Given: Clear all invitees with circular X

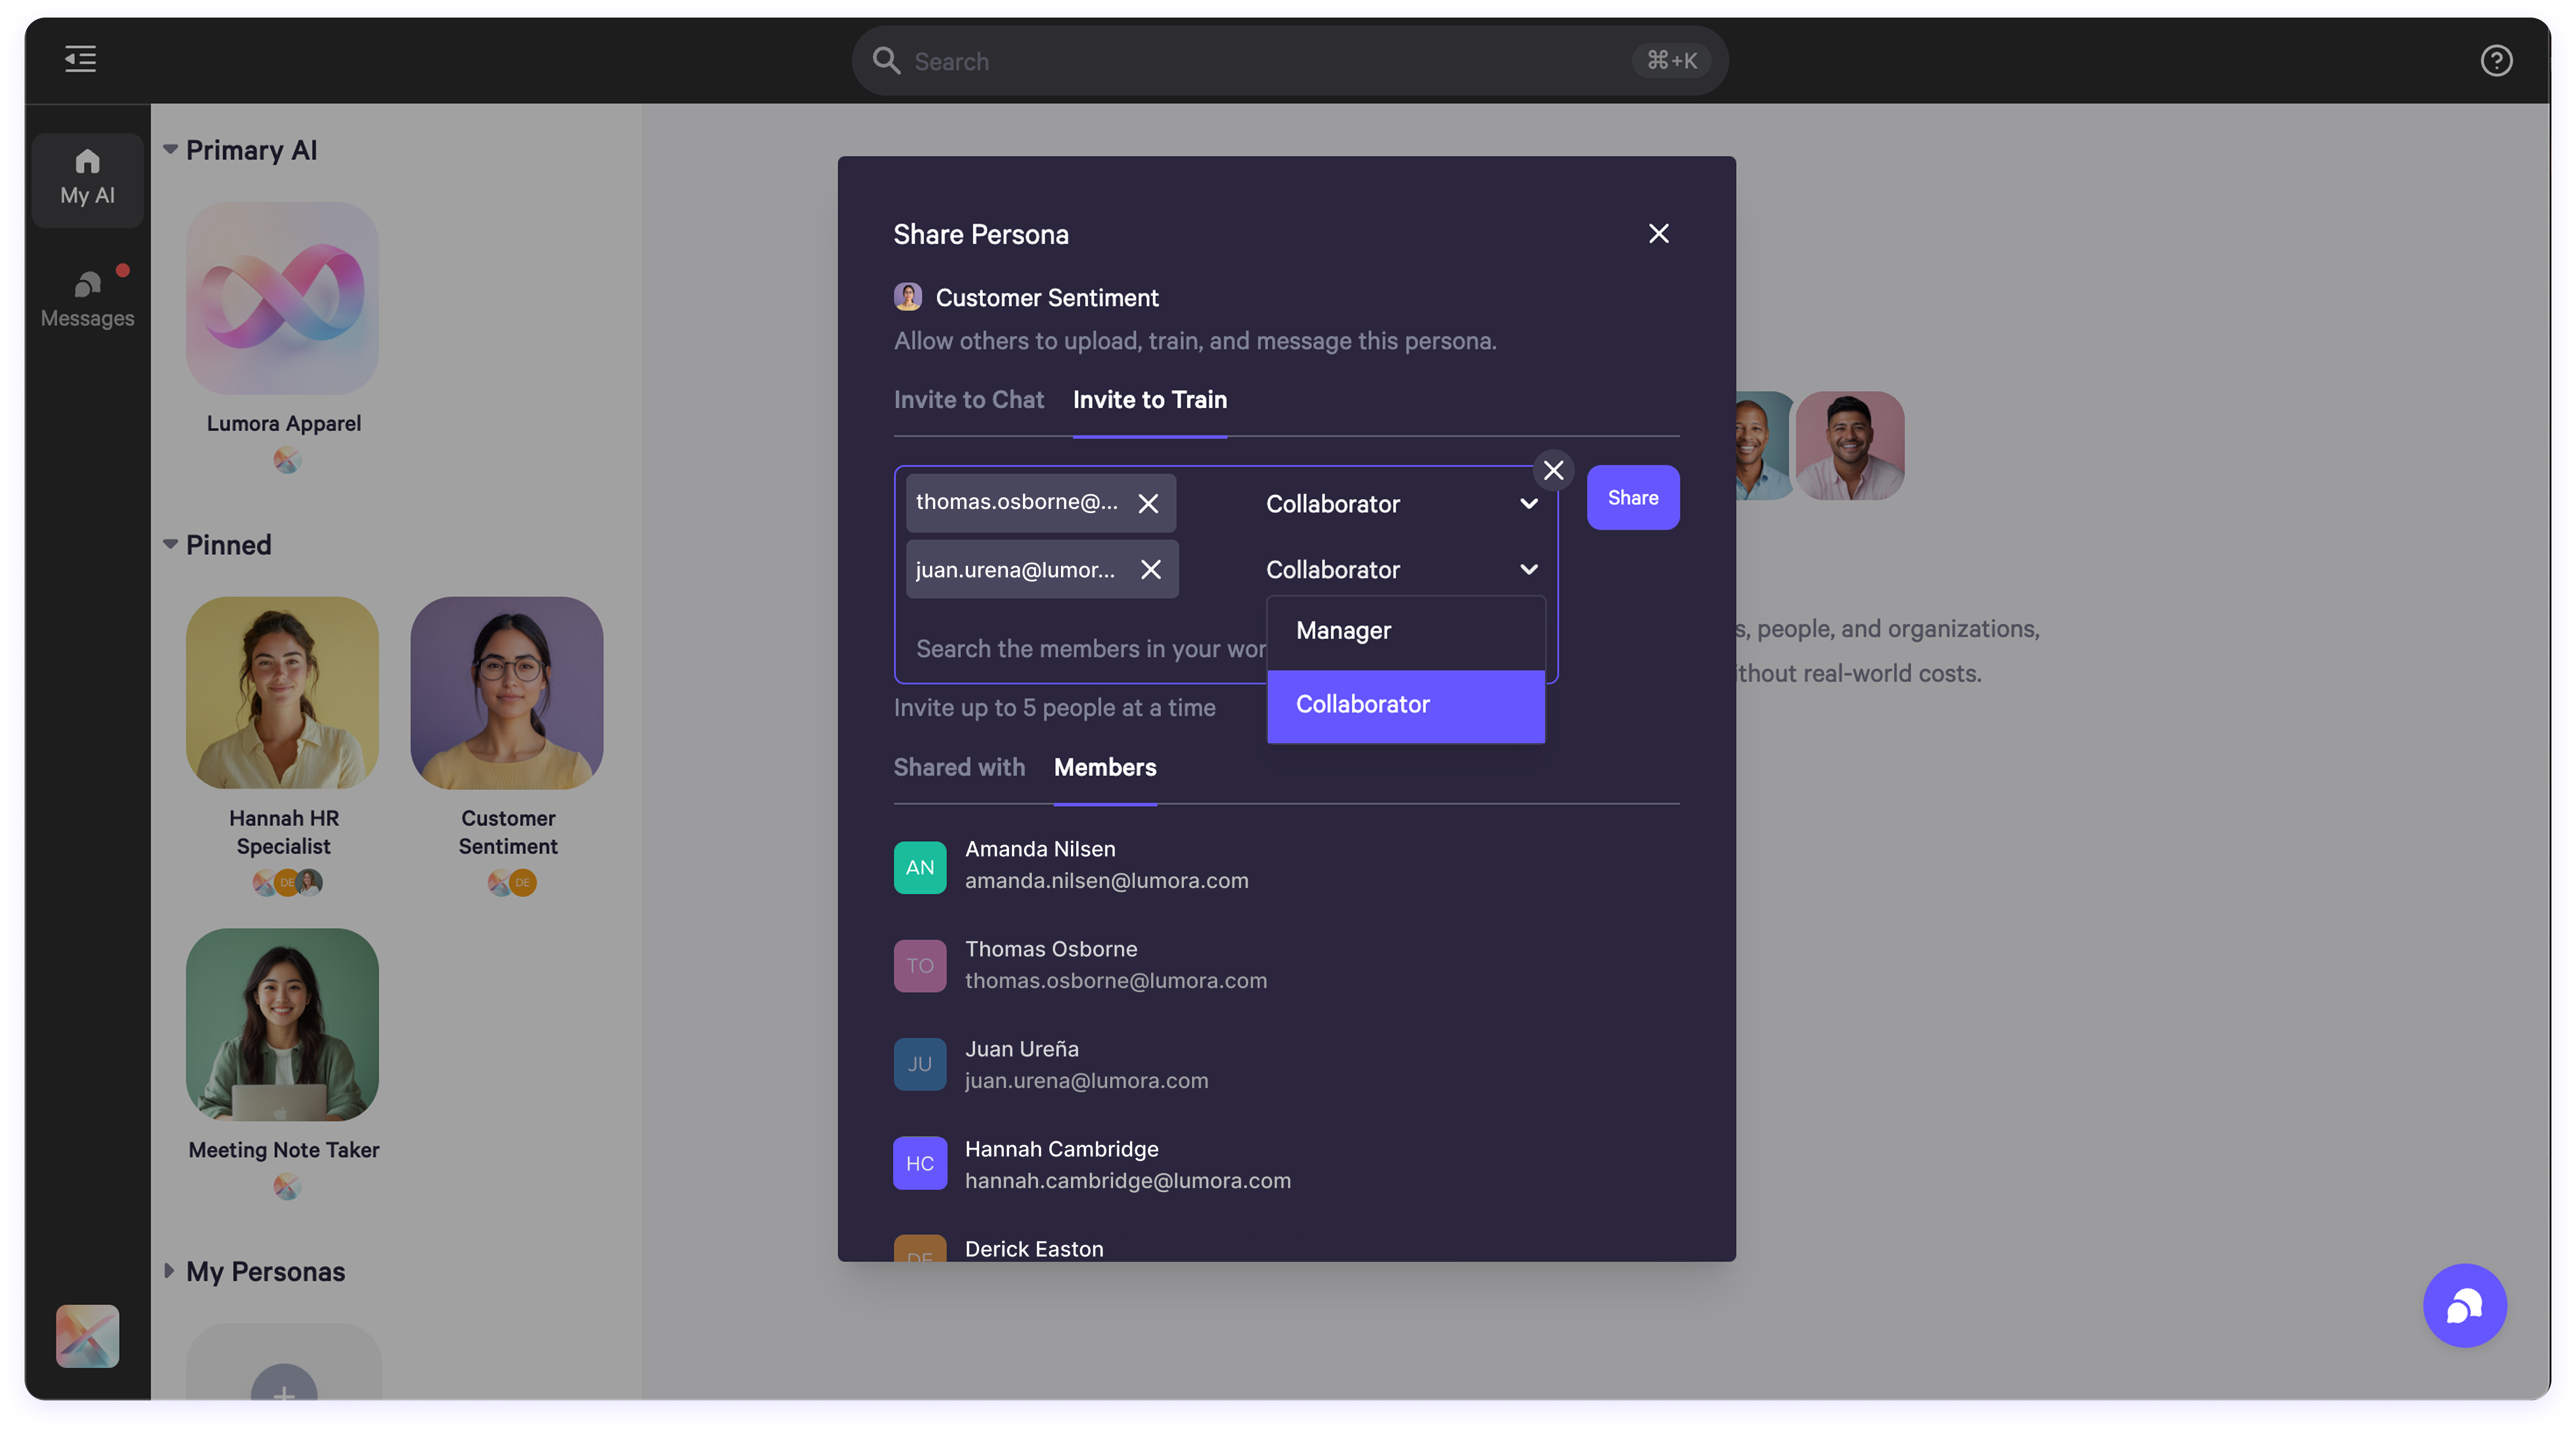Looking at the screenshot, I should 1553,470.
